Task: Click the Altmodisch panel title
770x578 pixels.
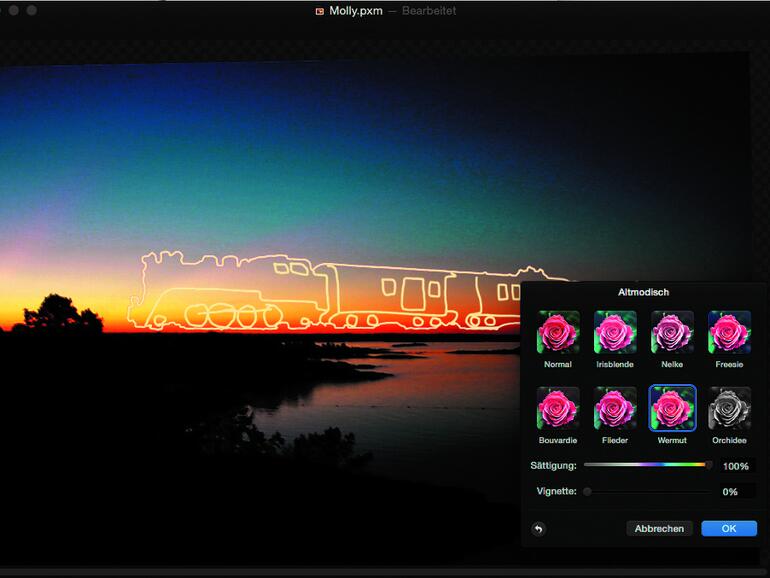Action: (x=643, y=292)
